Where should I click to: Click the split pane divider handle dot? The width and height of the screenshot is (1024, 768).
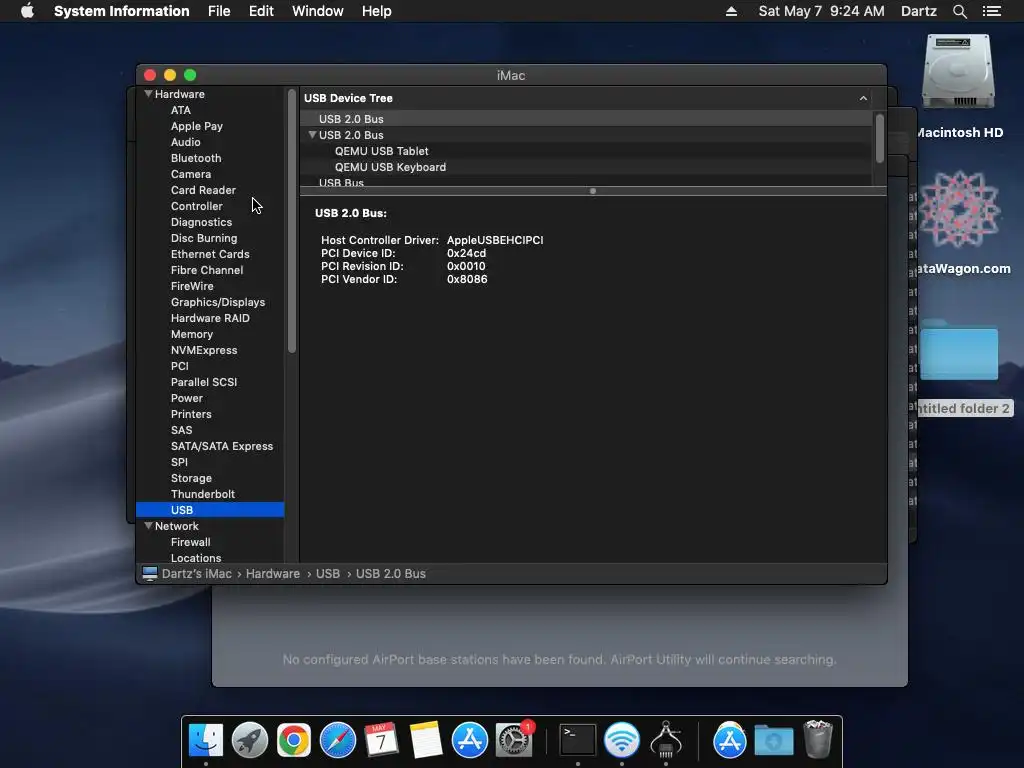[593, 191]
